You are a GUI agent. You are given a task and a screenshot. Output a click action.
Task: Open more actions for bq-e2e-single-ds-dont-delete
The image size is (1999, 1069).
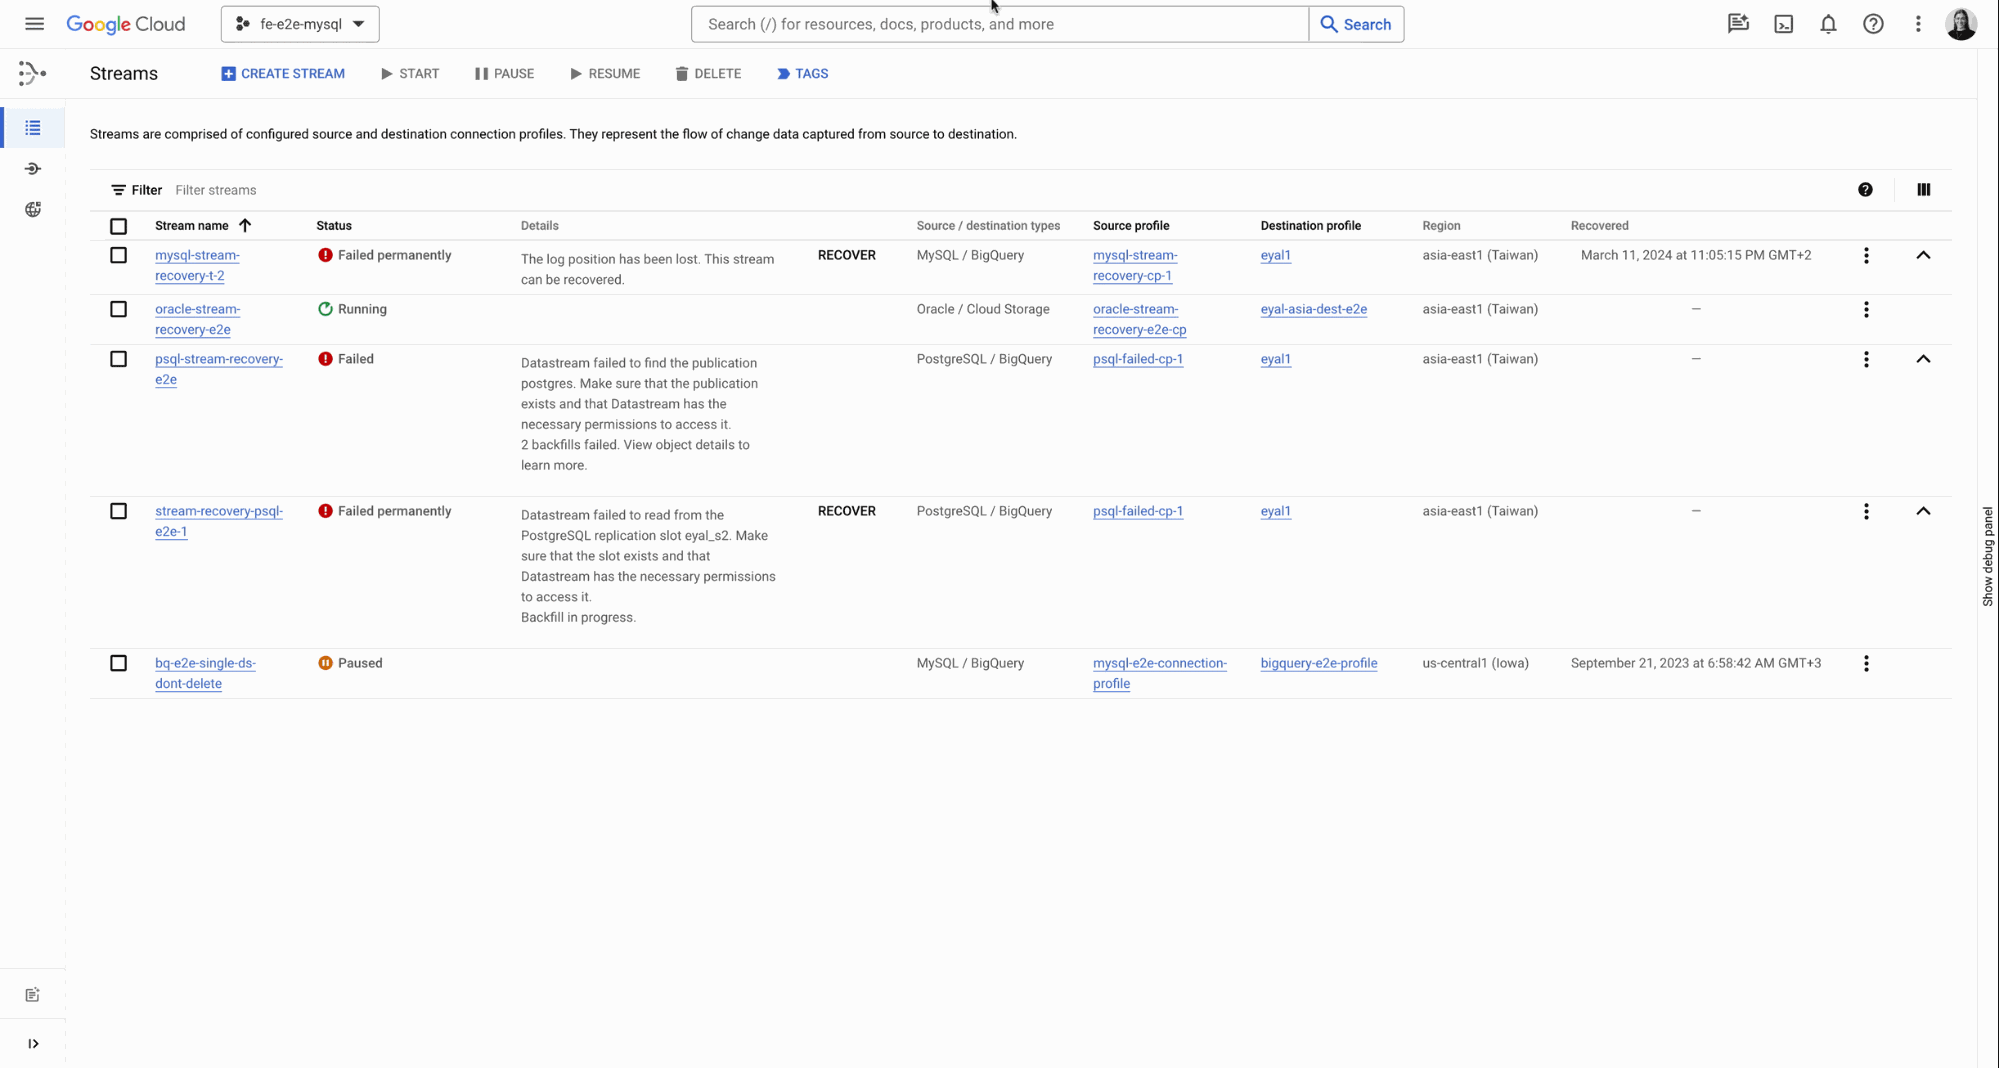click(x=1866, y=664)
